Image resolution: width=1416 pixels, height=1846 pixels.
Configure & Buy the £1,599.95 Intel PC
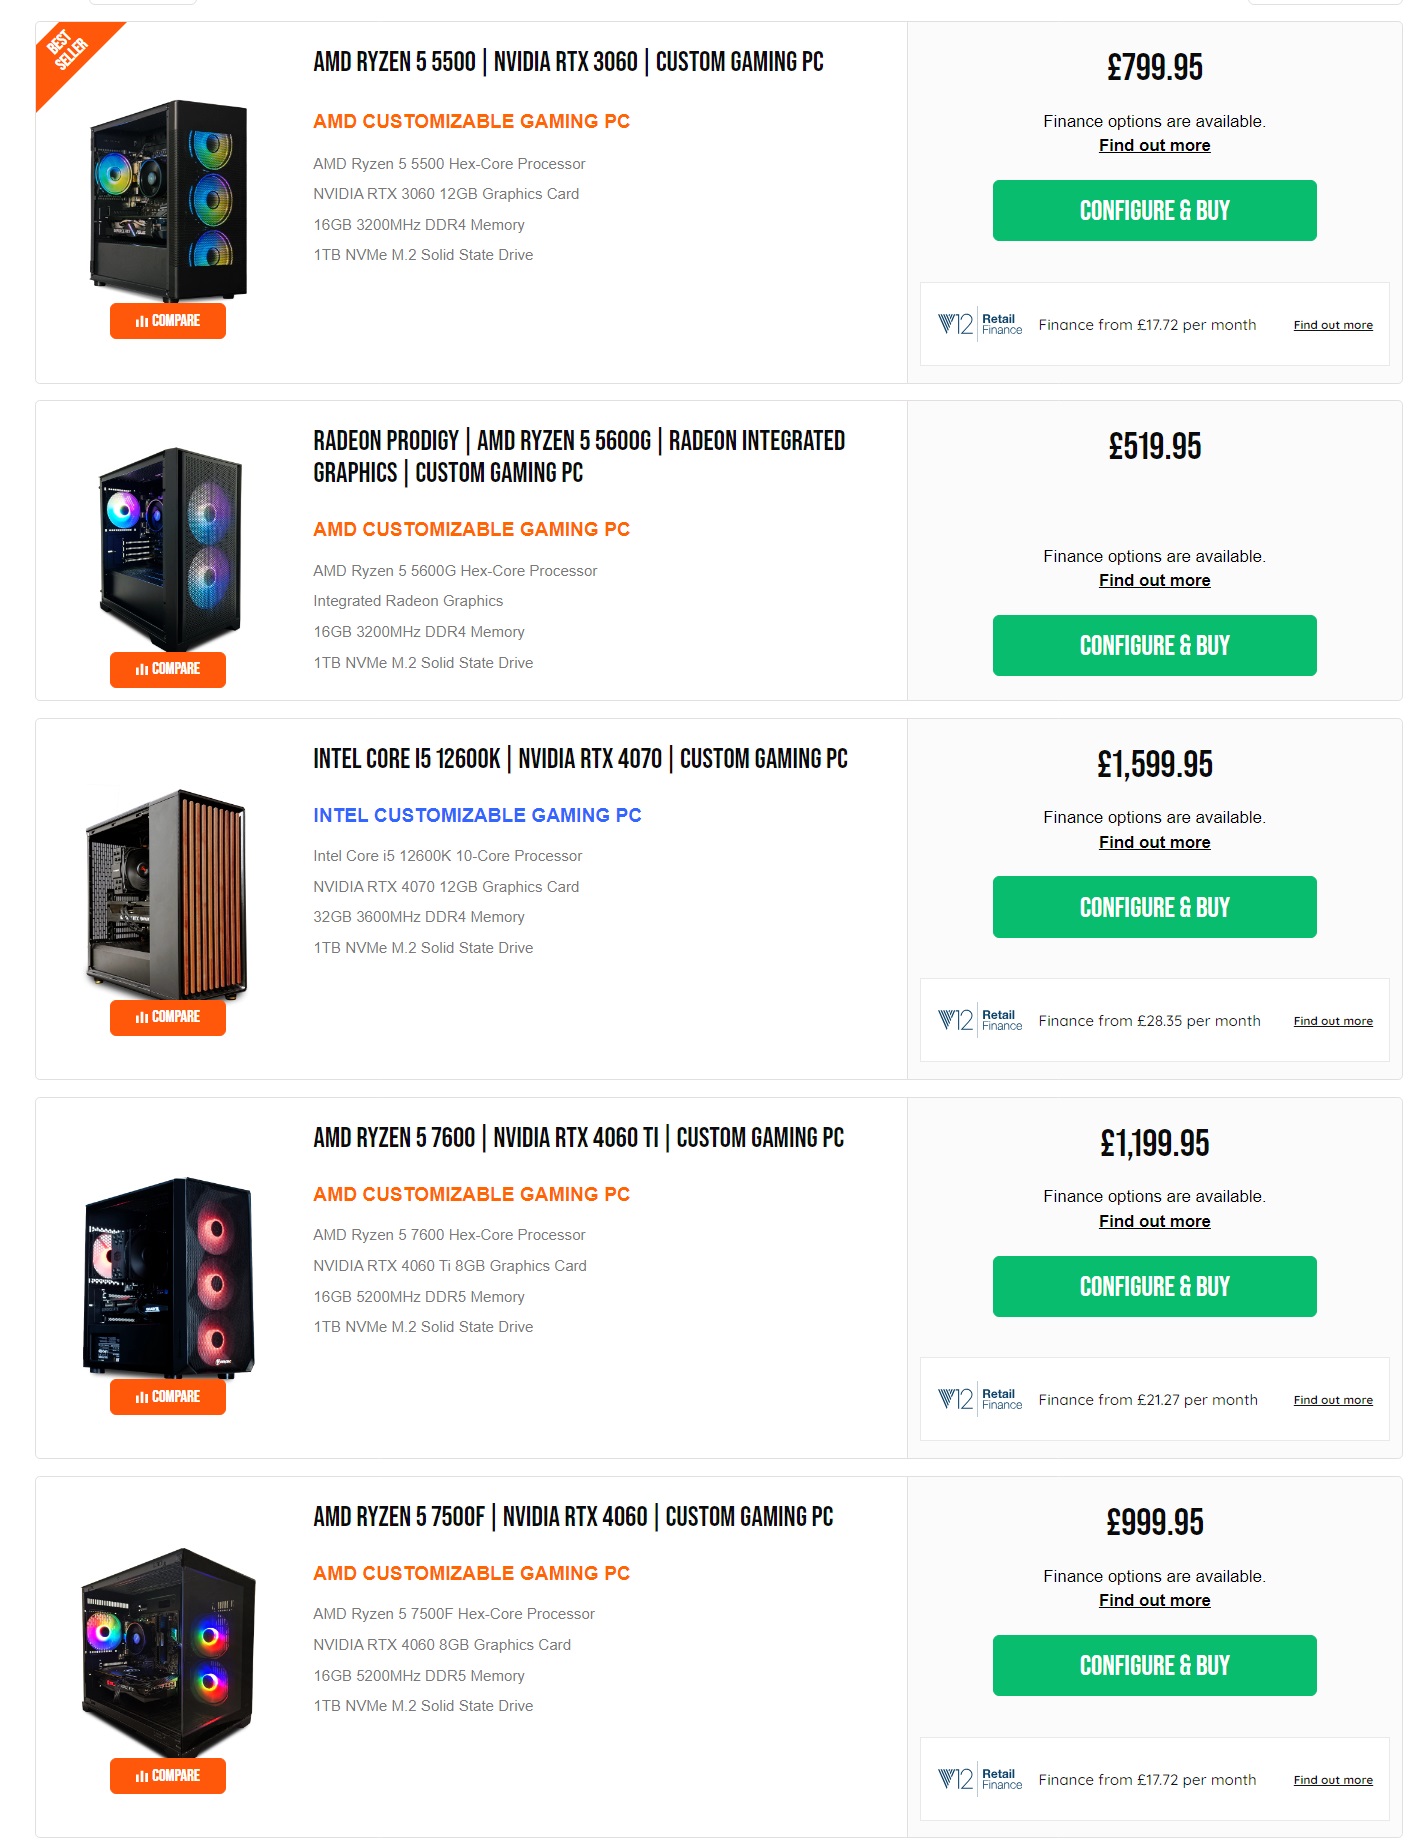(x=1154, y=907)
